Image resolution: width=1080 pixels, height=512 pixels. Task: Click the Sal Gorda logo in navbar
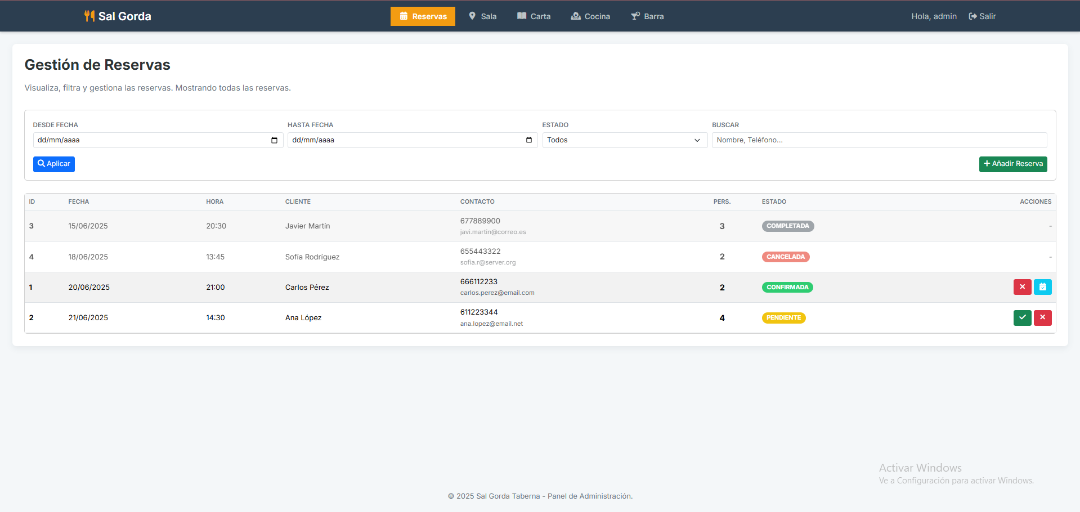[x=118, y=16]
